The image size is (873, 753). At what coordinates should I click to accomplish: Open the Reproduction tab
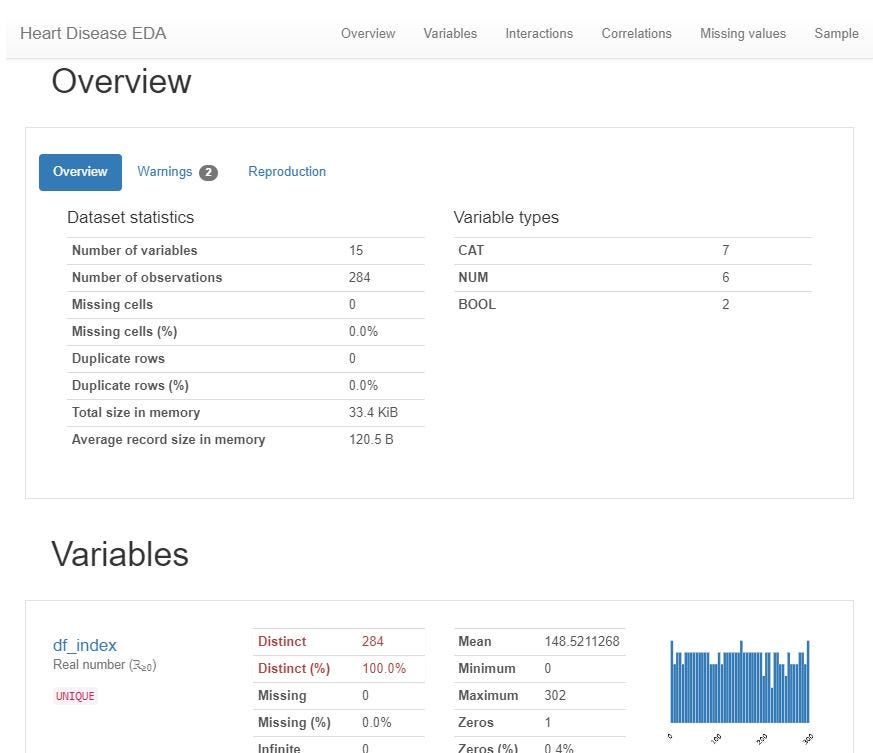point(287,172)
